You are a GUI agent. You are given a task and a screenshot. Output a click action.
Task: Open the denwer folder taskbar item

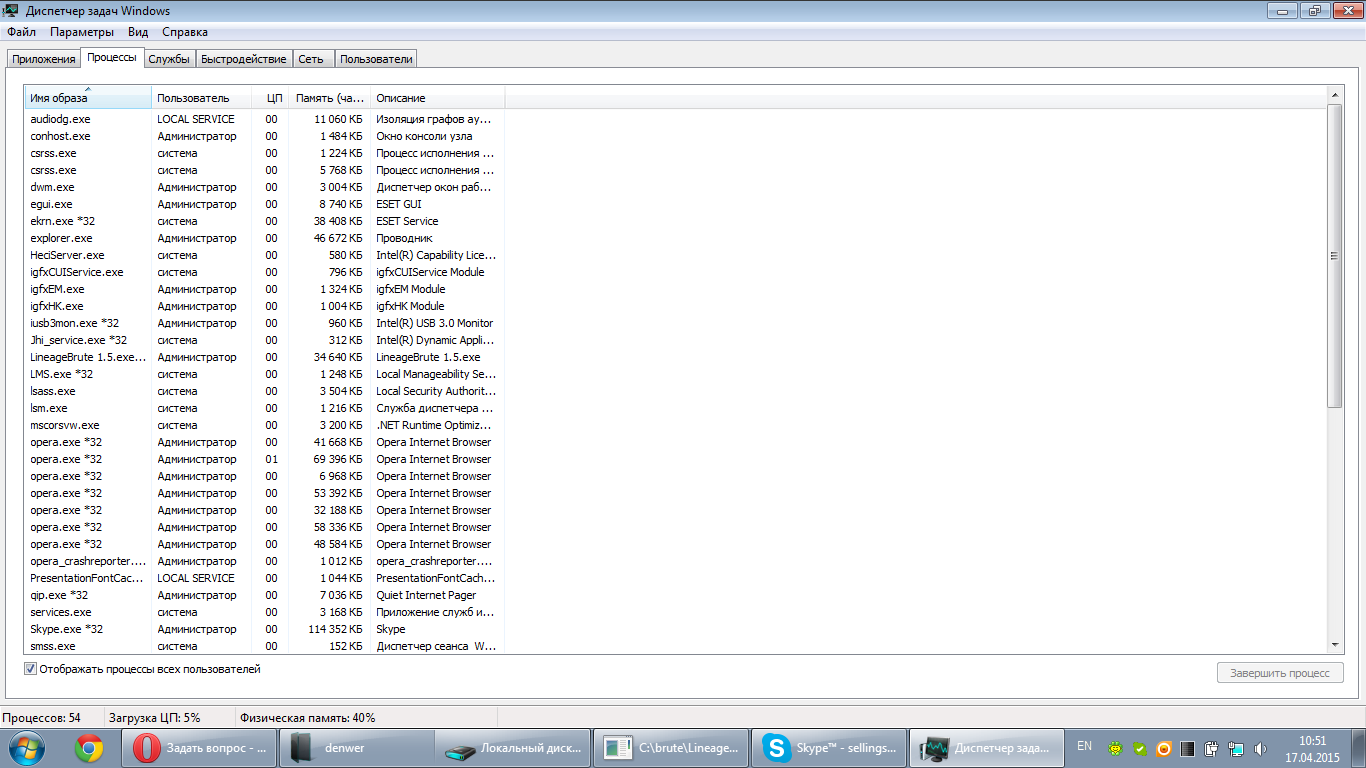tap(356, 747)
